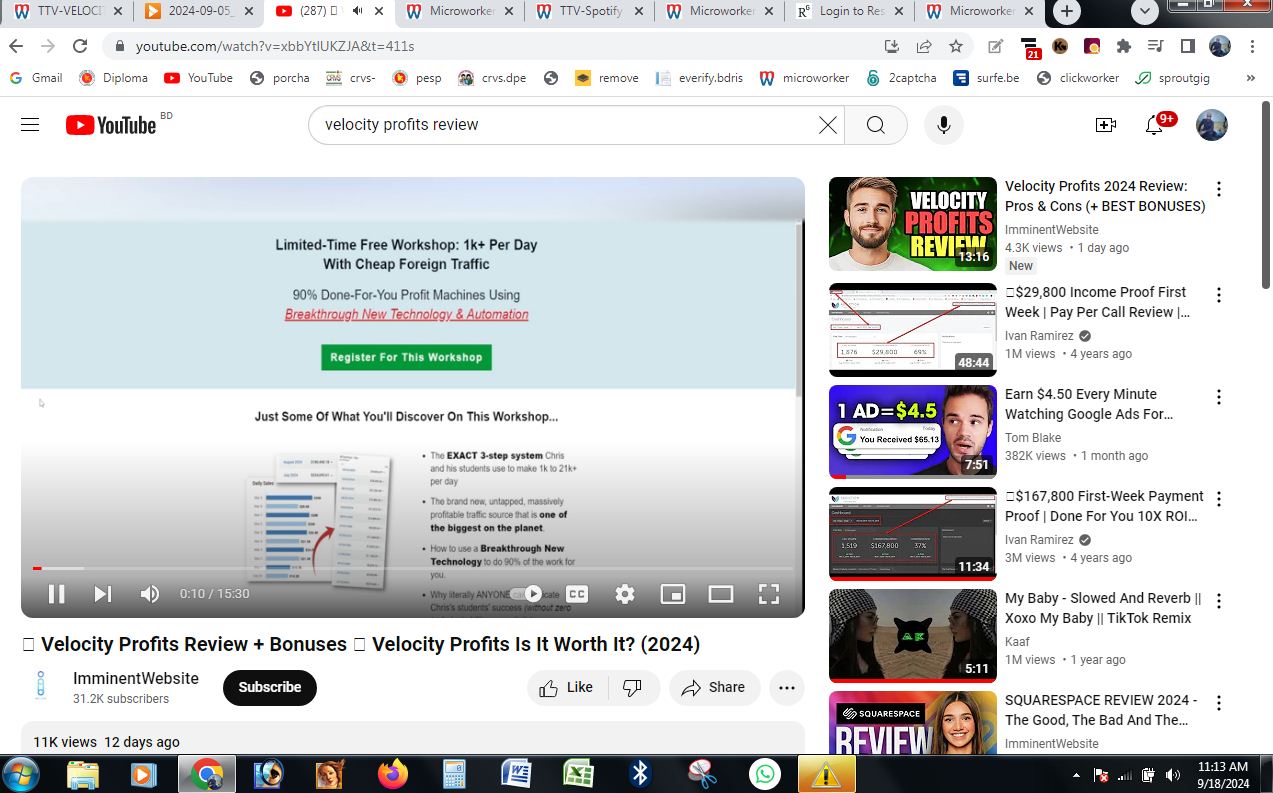Screen dimensions: 1273x793
Task: Go back in the browser
Action: click(x=16, y=46)
